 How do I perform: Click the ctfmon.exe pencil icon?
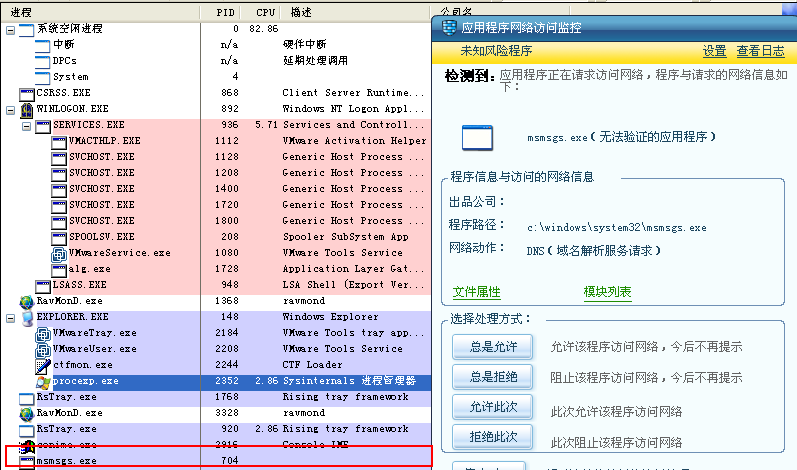pos(43,365)
